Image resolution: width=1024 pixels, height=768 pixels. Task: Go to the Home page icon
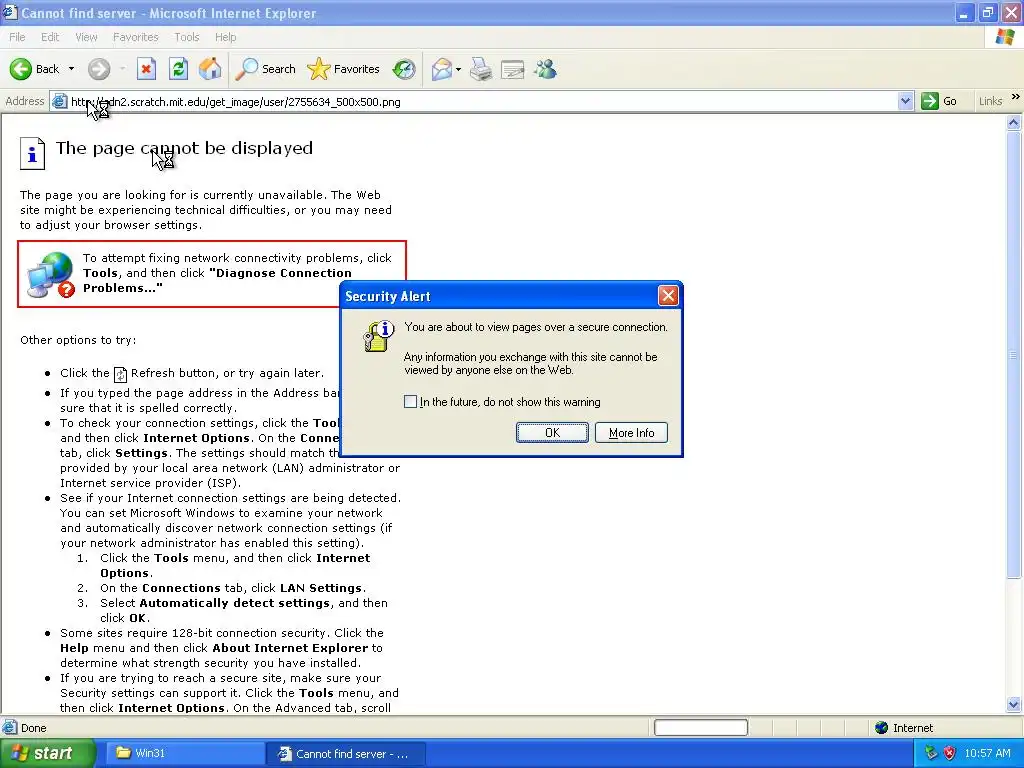210,69
